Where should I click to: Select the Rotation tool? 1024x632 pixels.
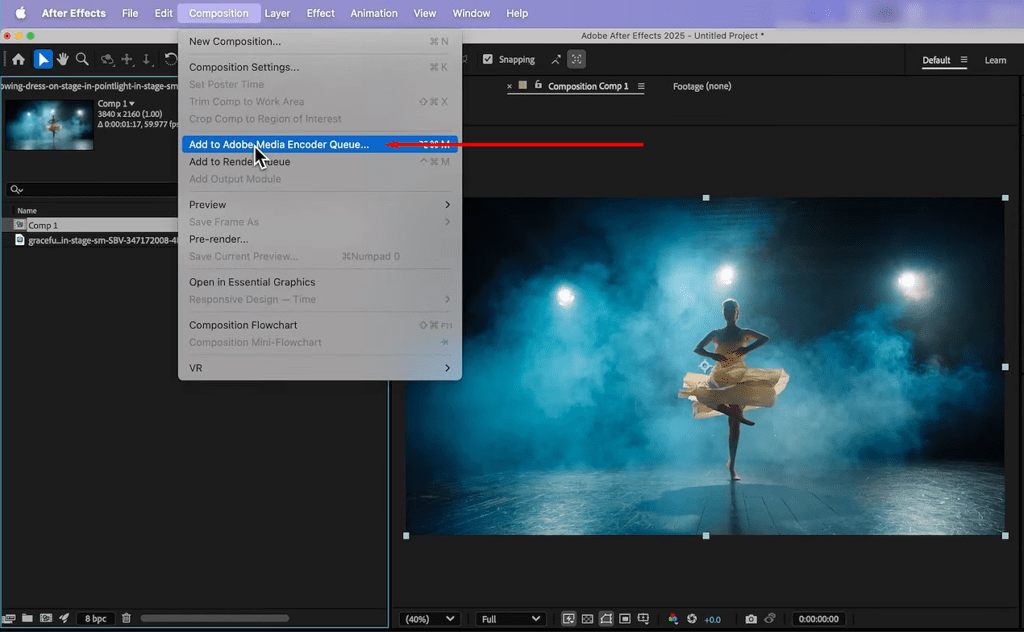pos(170,59)
